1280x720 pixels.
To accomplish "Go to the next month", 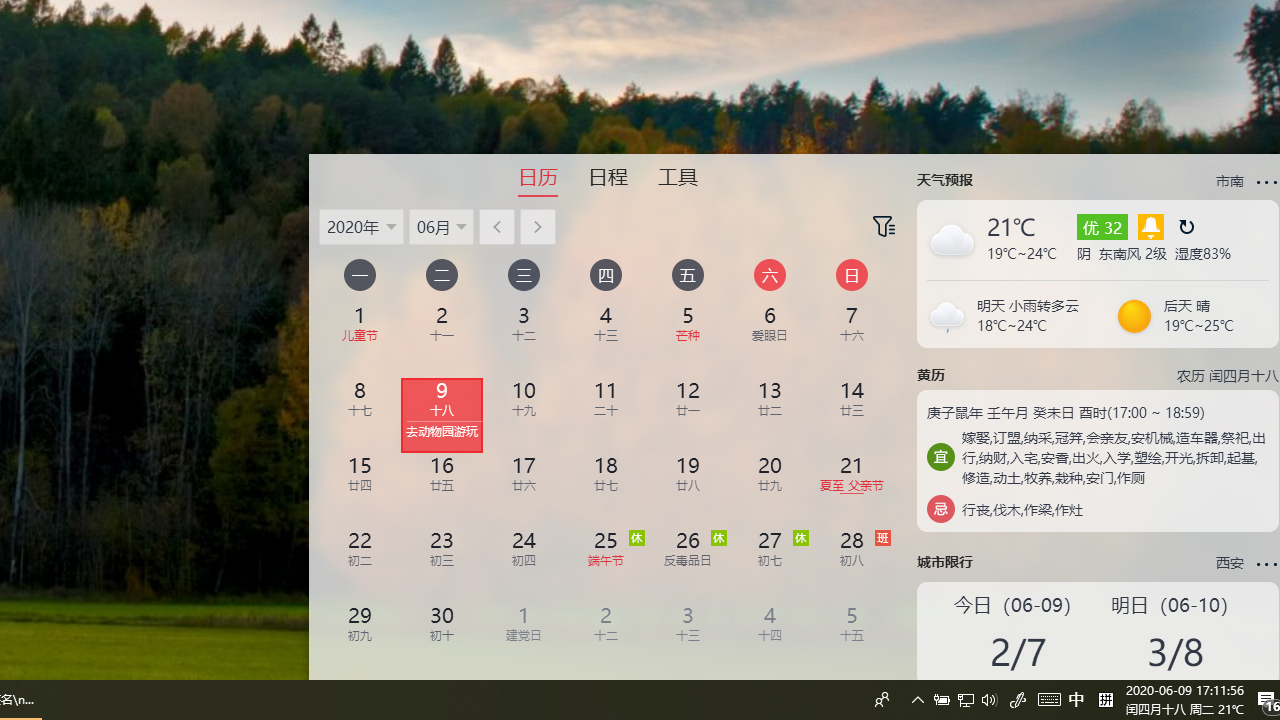I will point(538,227).
